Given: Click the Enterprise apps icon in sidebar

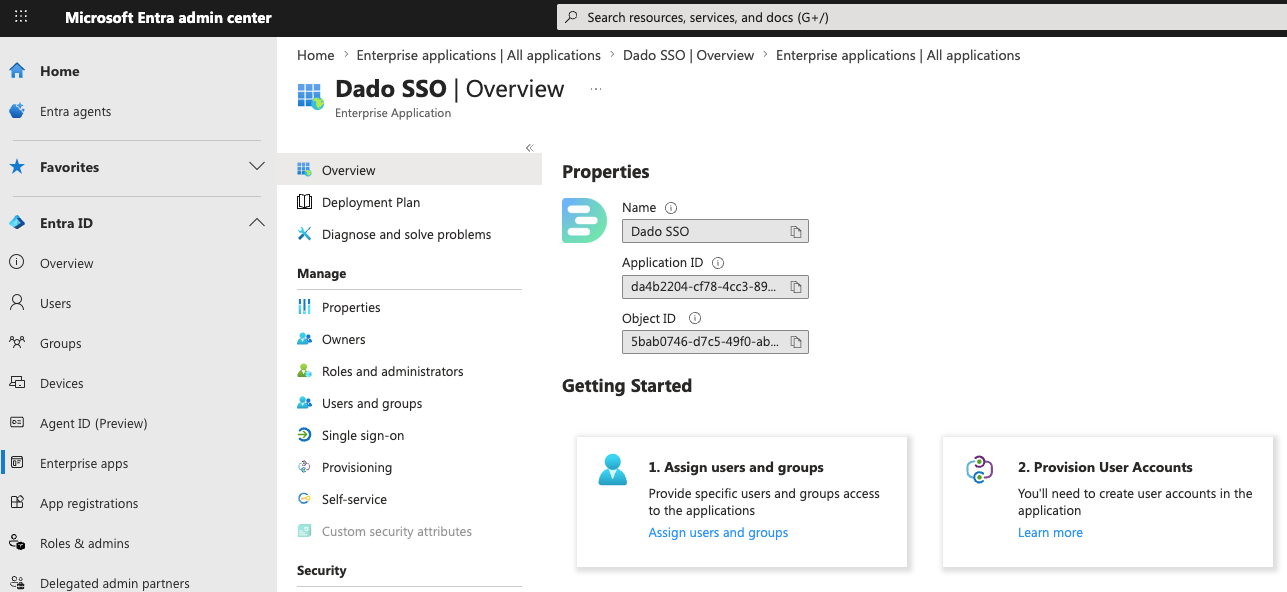Looking at the screenshot, I should [x=17, y=463].
